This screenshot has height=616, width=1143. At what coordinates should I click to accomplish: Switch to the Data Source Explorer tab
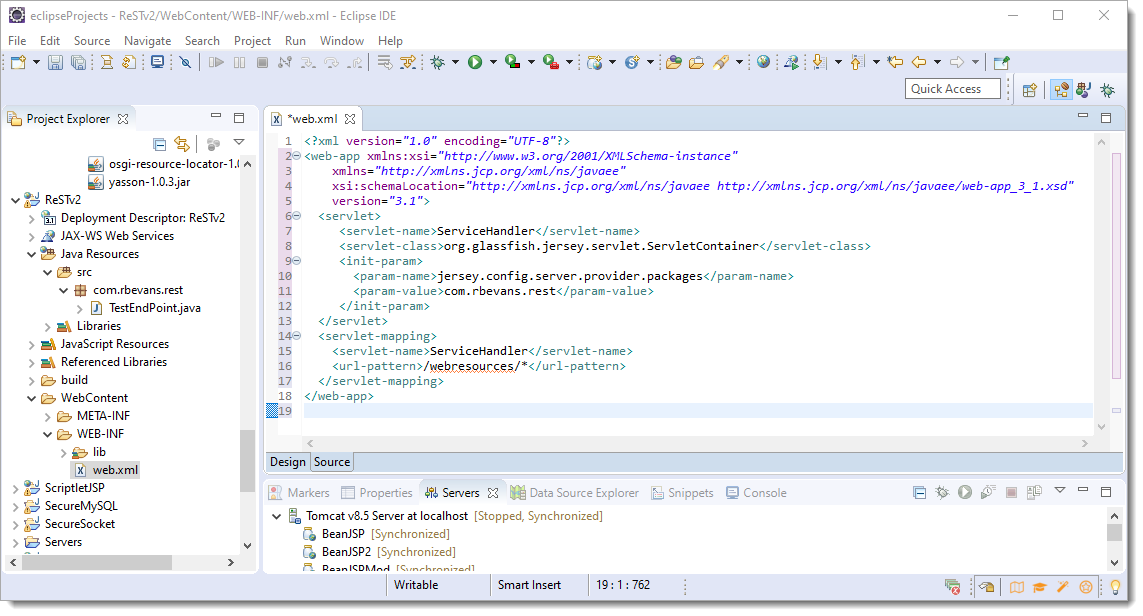576,493
